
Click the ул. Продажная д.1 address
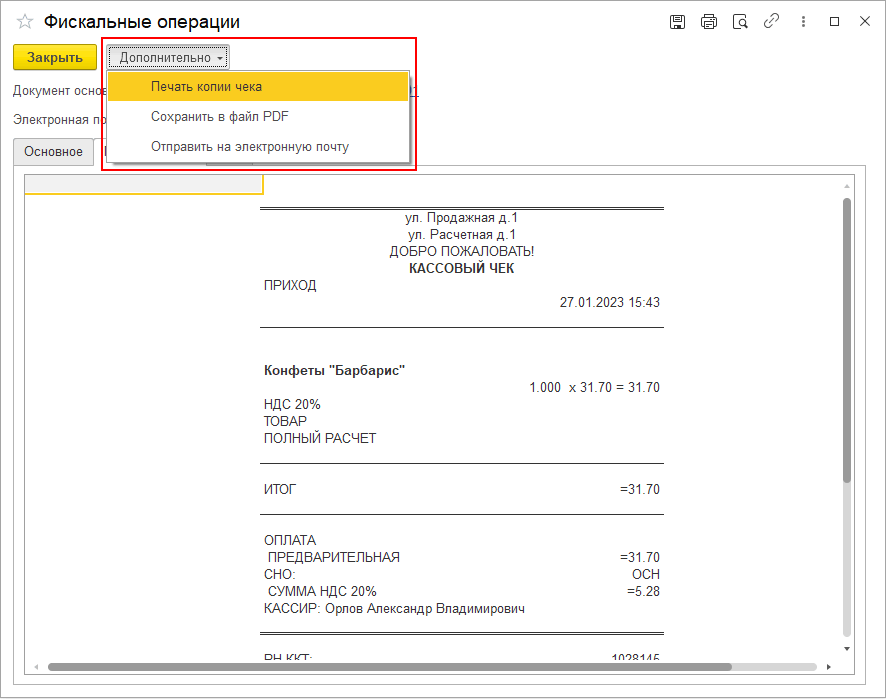[x=462, y=218]
